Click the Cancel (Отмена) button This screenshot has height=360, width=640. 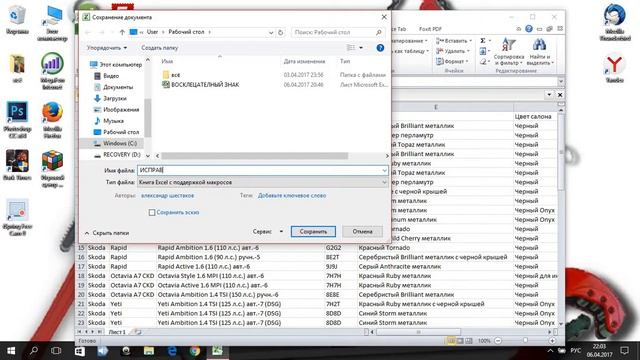[362, 231]
